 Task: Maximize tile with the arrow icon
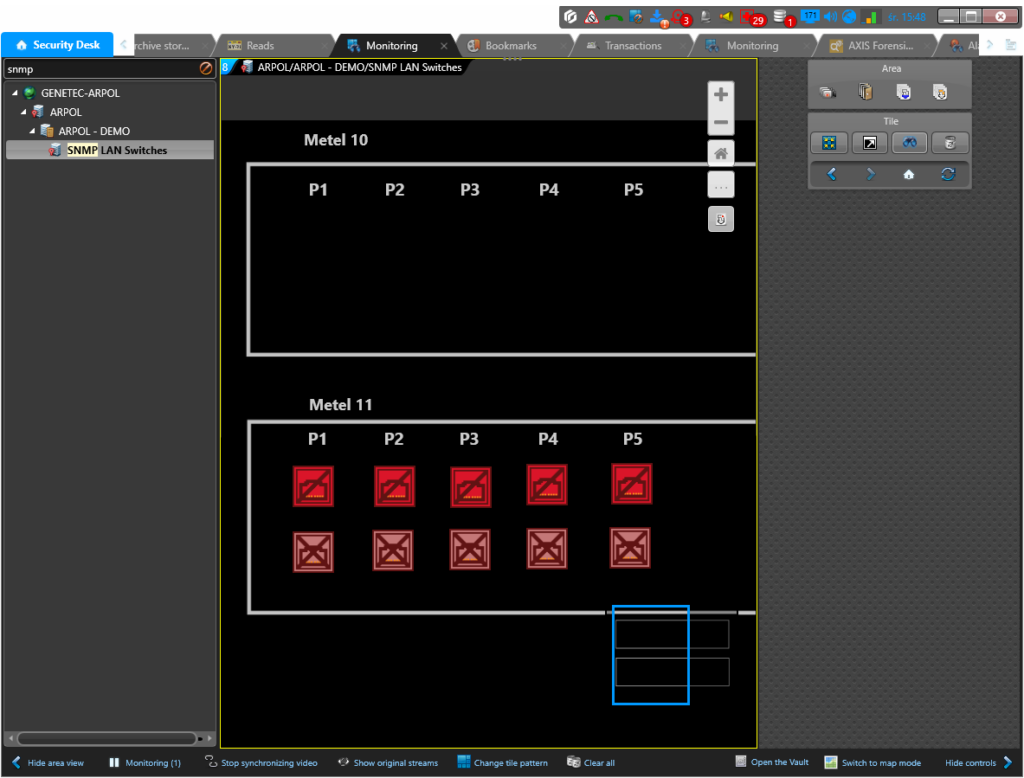[869, 143]
